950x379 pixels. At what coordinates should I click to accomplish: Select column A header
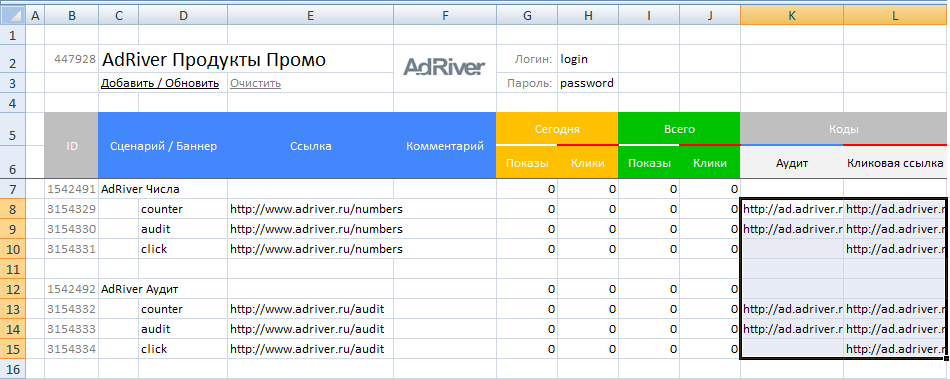coord(35,16)
